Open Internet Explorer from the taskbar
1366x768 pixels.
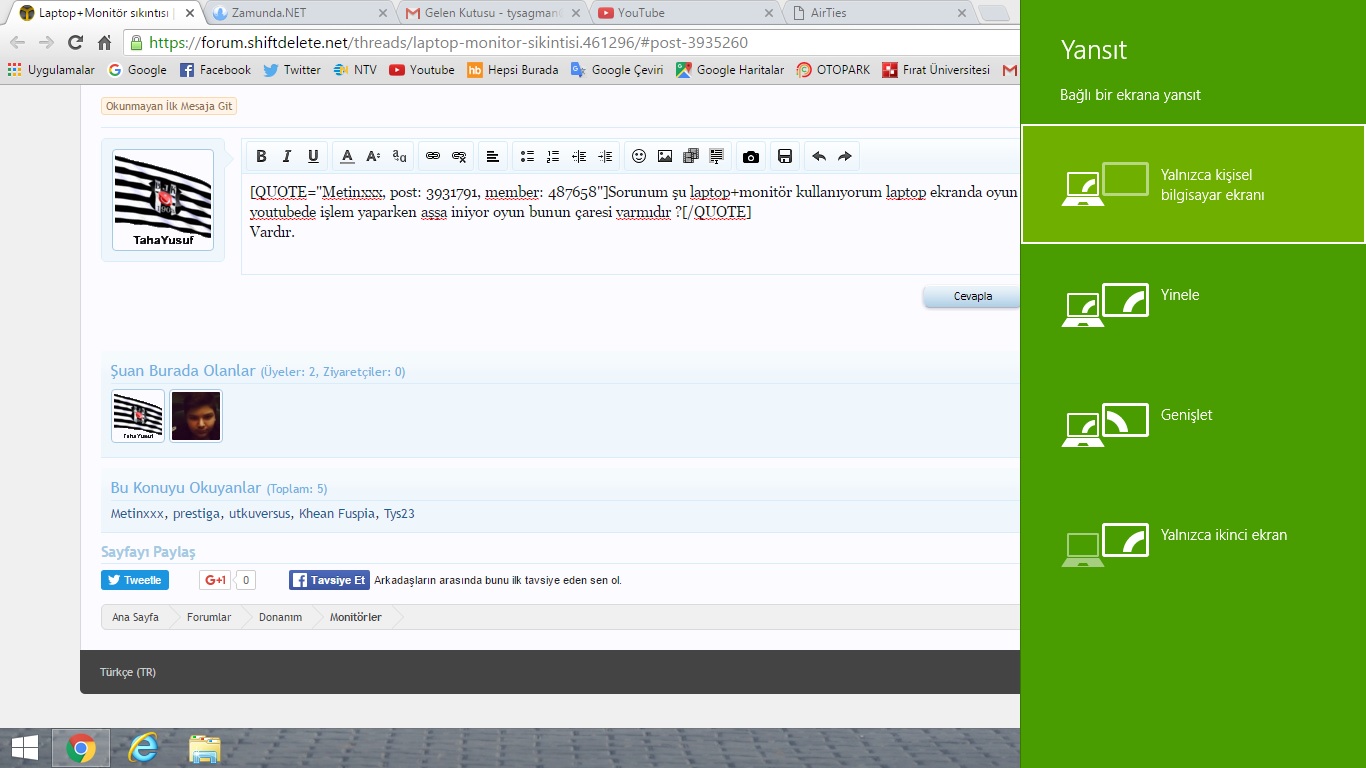[143, 748]
